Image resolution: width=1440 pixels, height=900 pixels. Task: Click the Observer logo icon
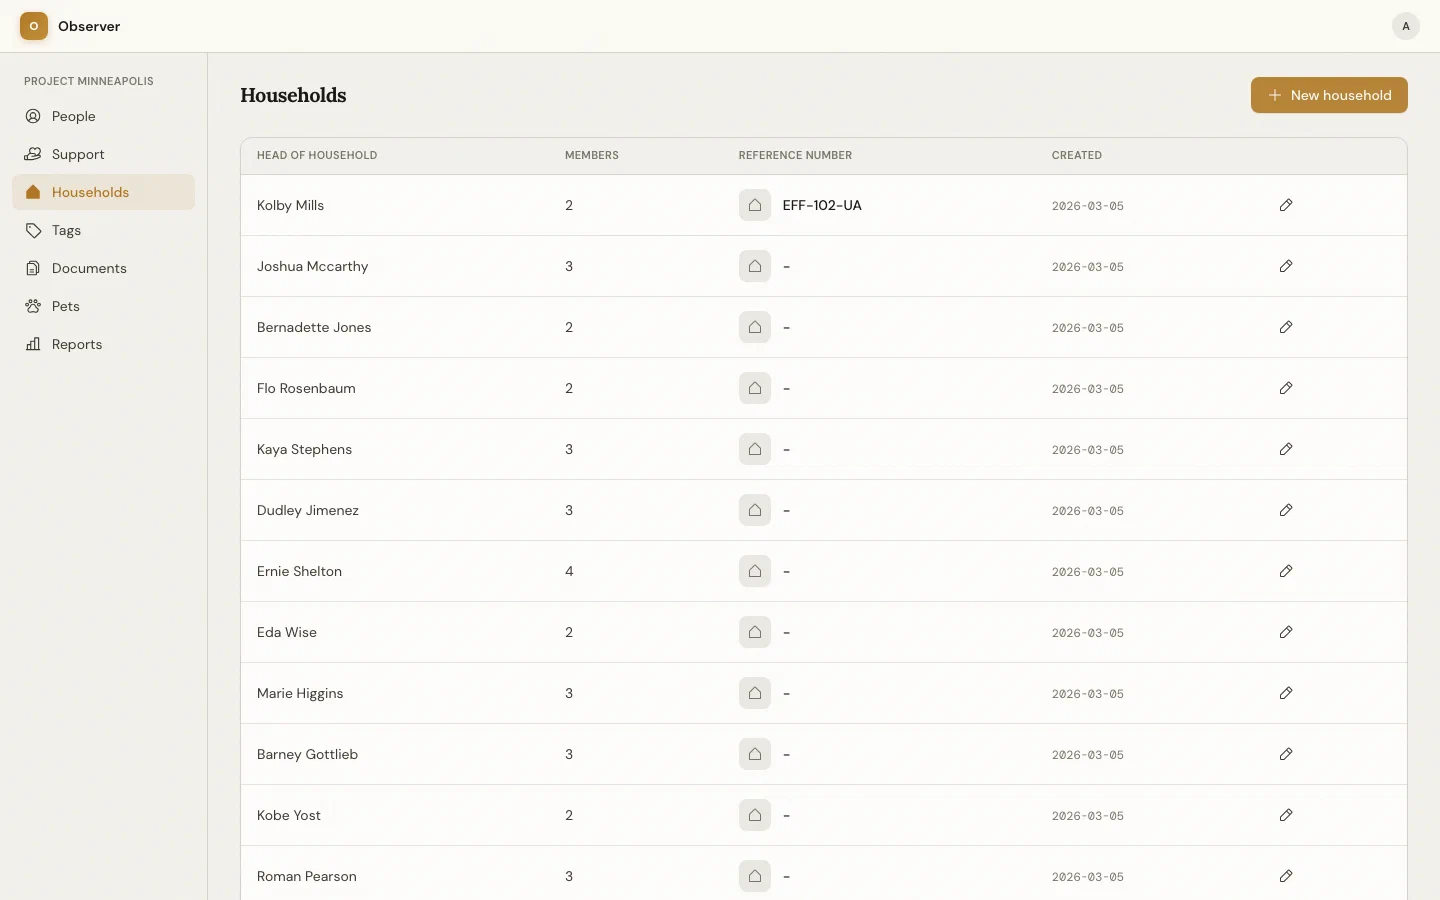34,26
